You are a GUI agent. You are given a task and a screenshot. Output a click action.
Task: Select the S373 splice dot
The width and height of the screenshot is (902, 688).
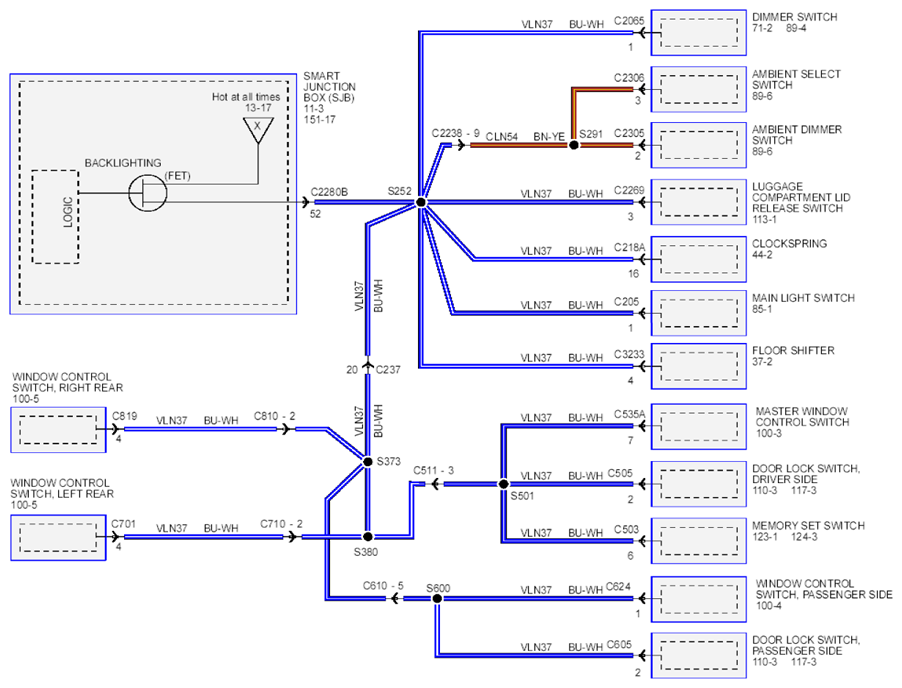click(x=368, y=461)
